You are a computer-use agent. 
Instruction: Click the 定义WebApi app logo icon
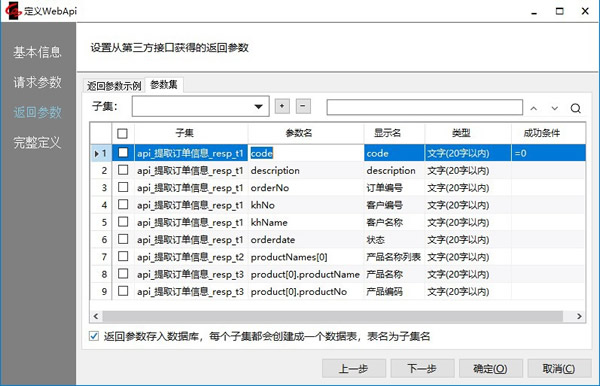point(13,11)
